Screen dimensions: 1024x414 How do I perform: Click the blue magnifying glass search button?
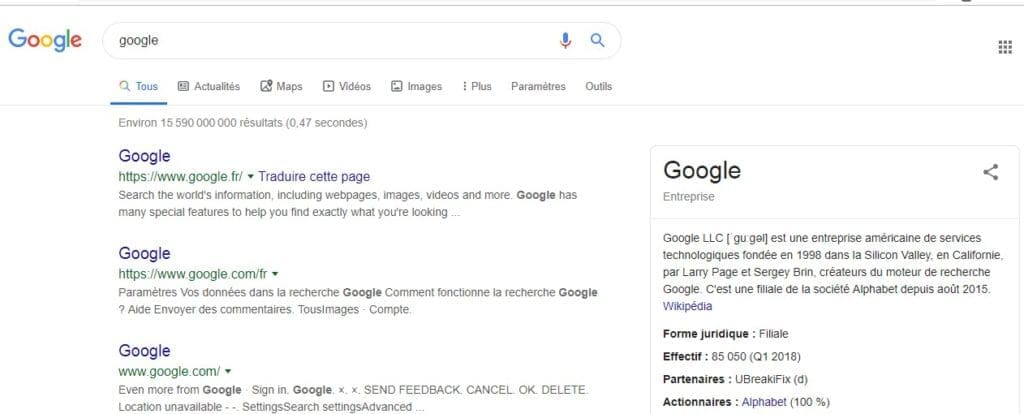pos(597,40)
